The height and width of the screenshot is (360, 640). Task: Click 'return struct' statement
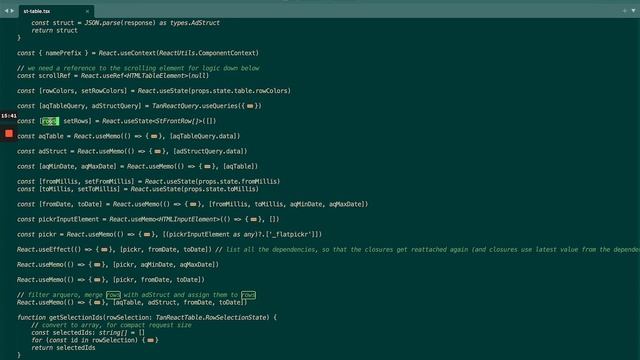click(54, 30)
